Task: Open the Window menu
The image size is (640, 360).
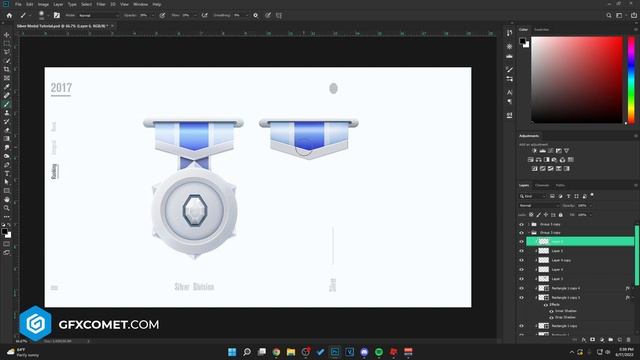Action: [x=140, y=4]
